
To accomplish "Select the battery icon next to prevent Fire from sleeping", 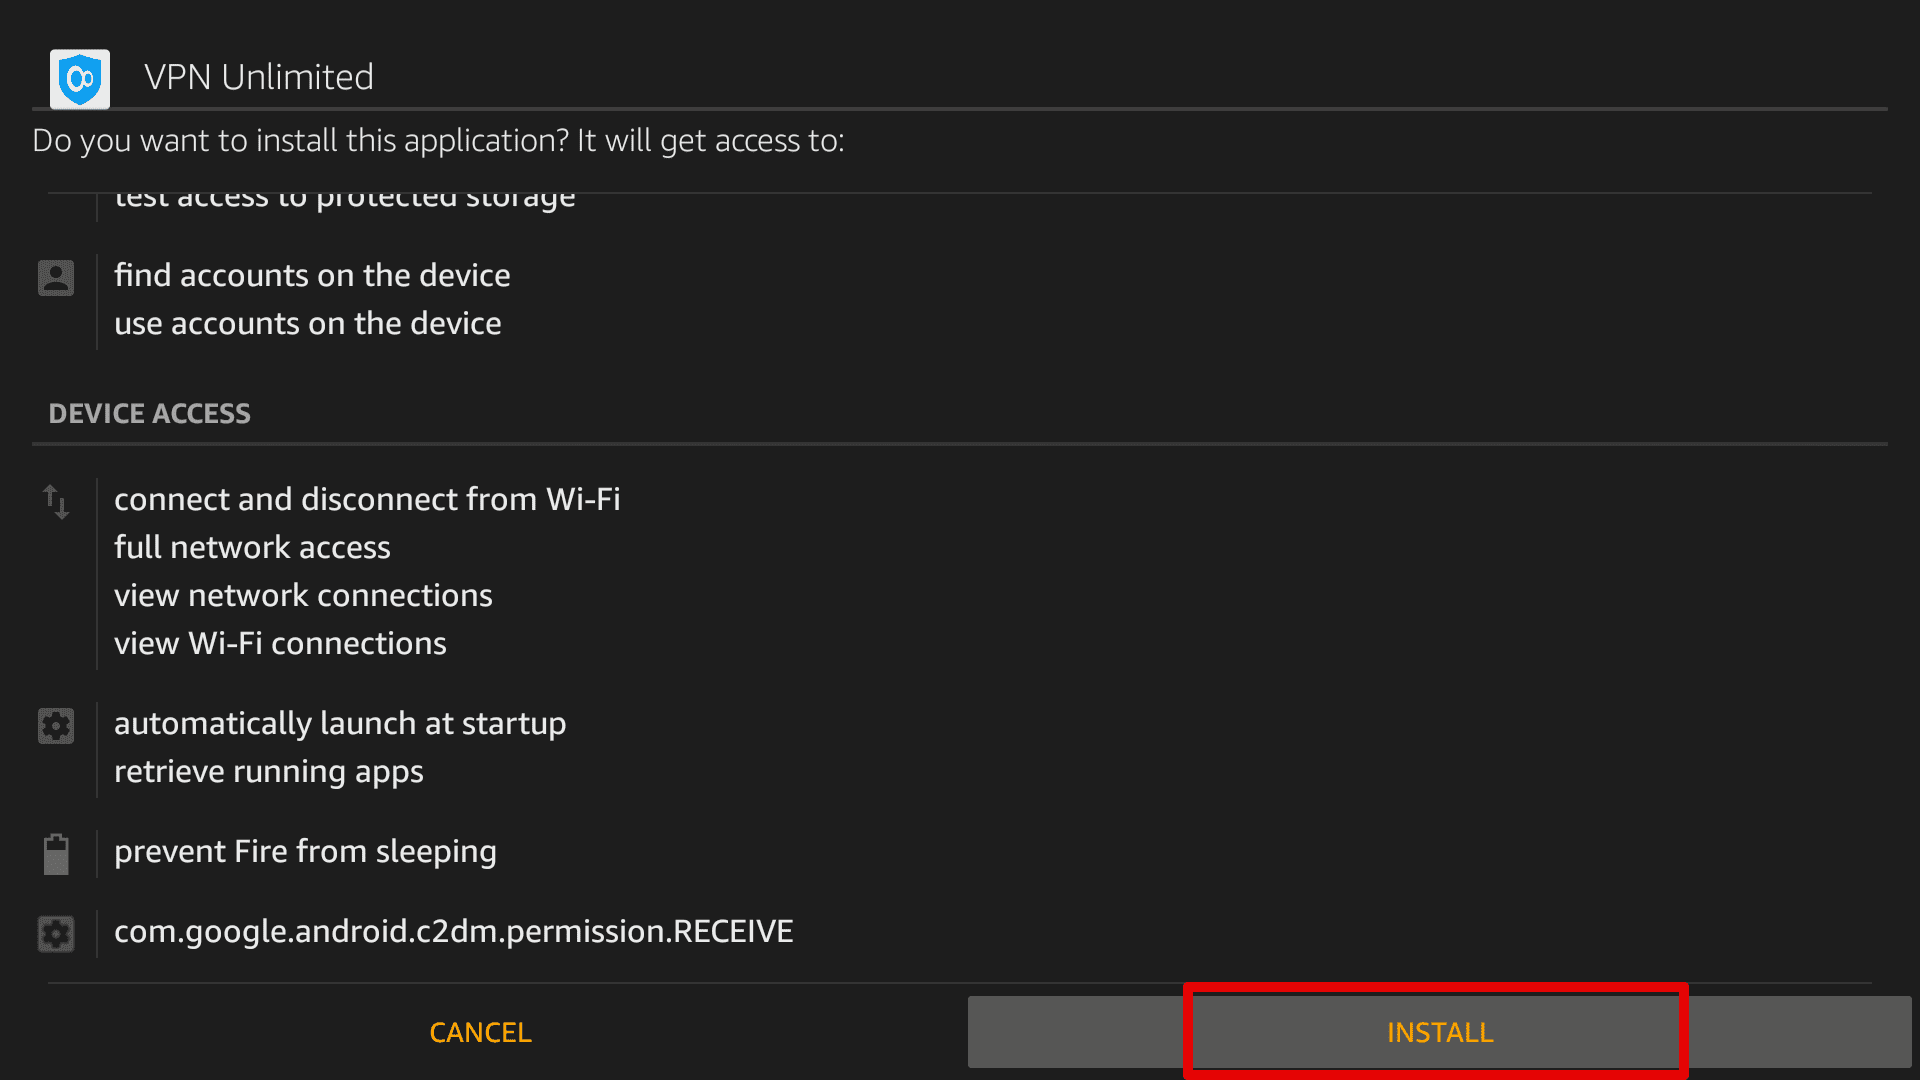I will [56, 853].
